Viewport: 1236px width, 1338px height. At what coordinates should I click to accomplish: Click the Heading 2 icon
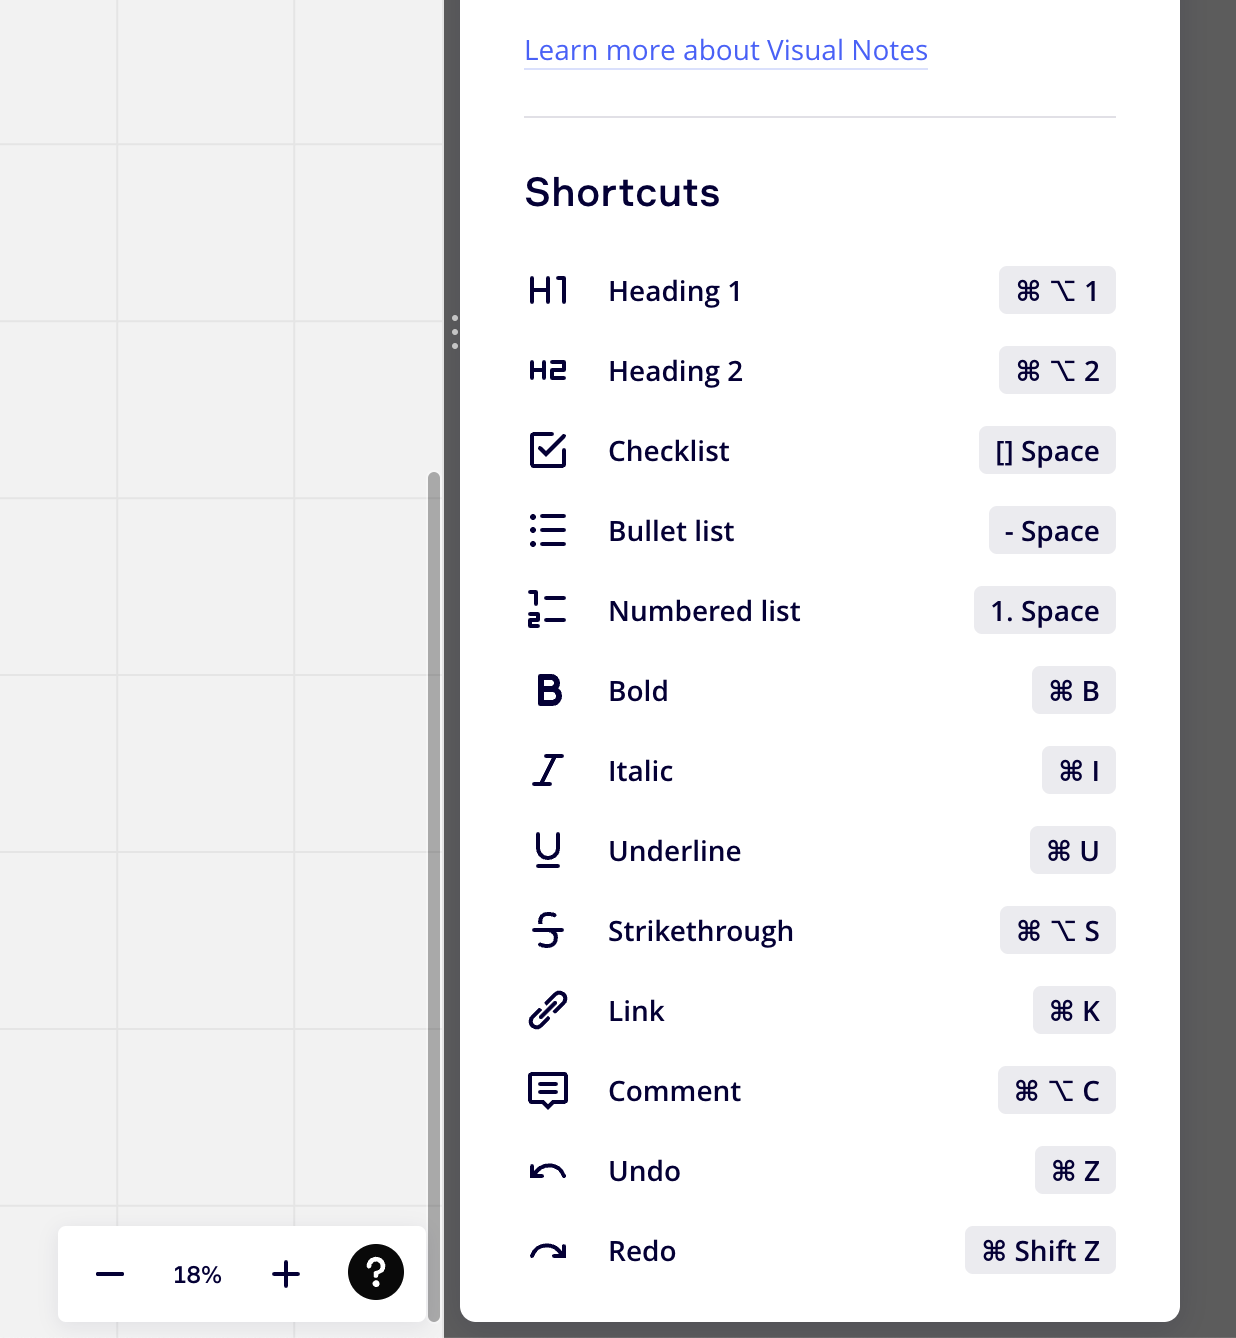tap(548, 371)
